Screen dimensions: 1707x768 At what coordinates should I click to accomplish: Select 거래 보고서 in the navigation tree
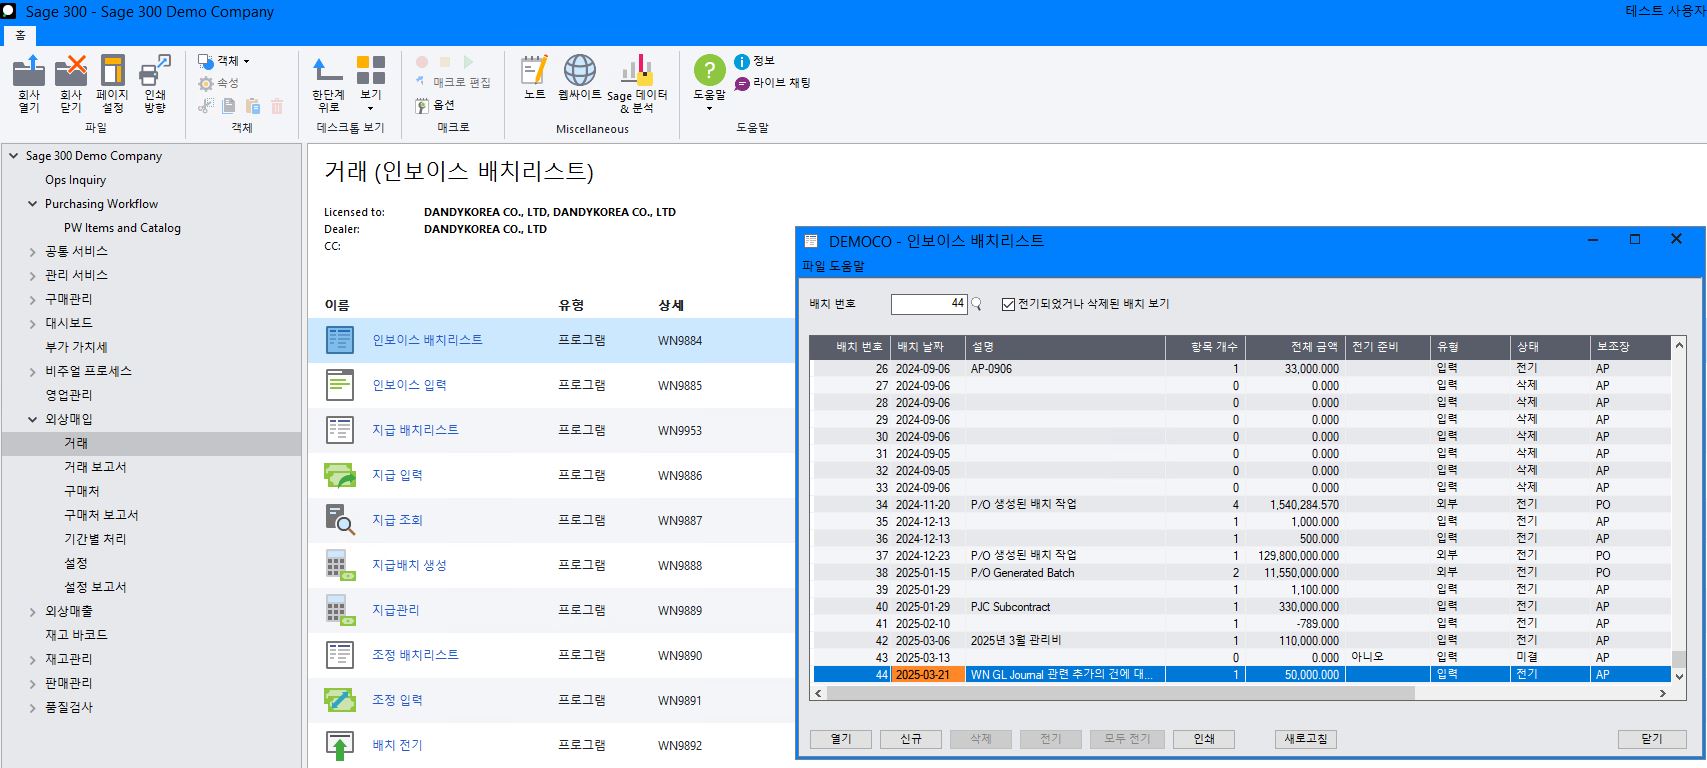click(95, 467)
